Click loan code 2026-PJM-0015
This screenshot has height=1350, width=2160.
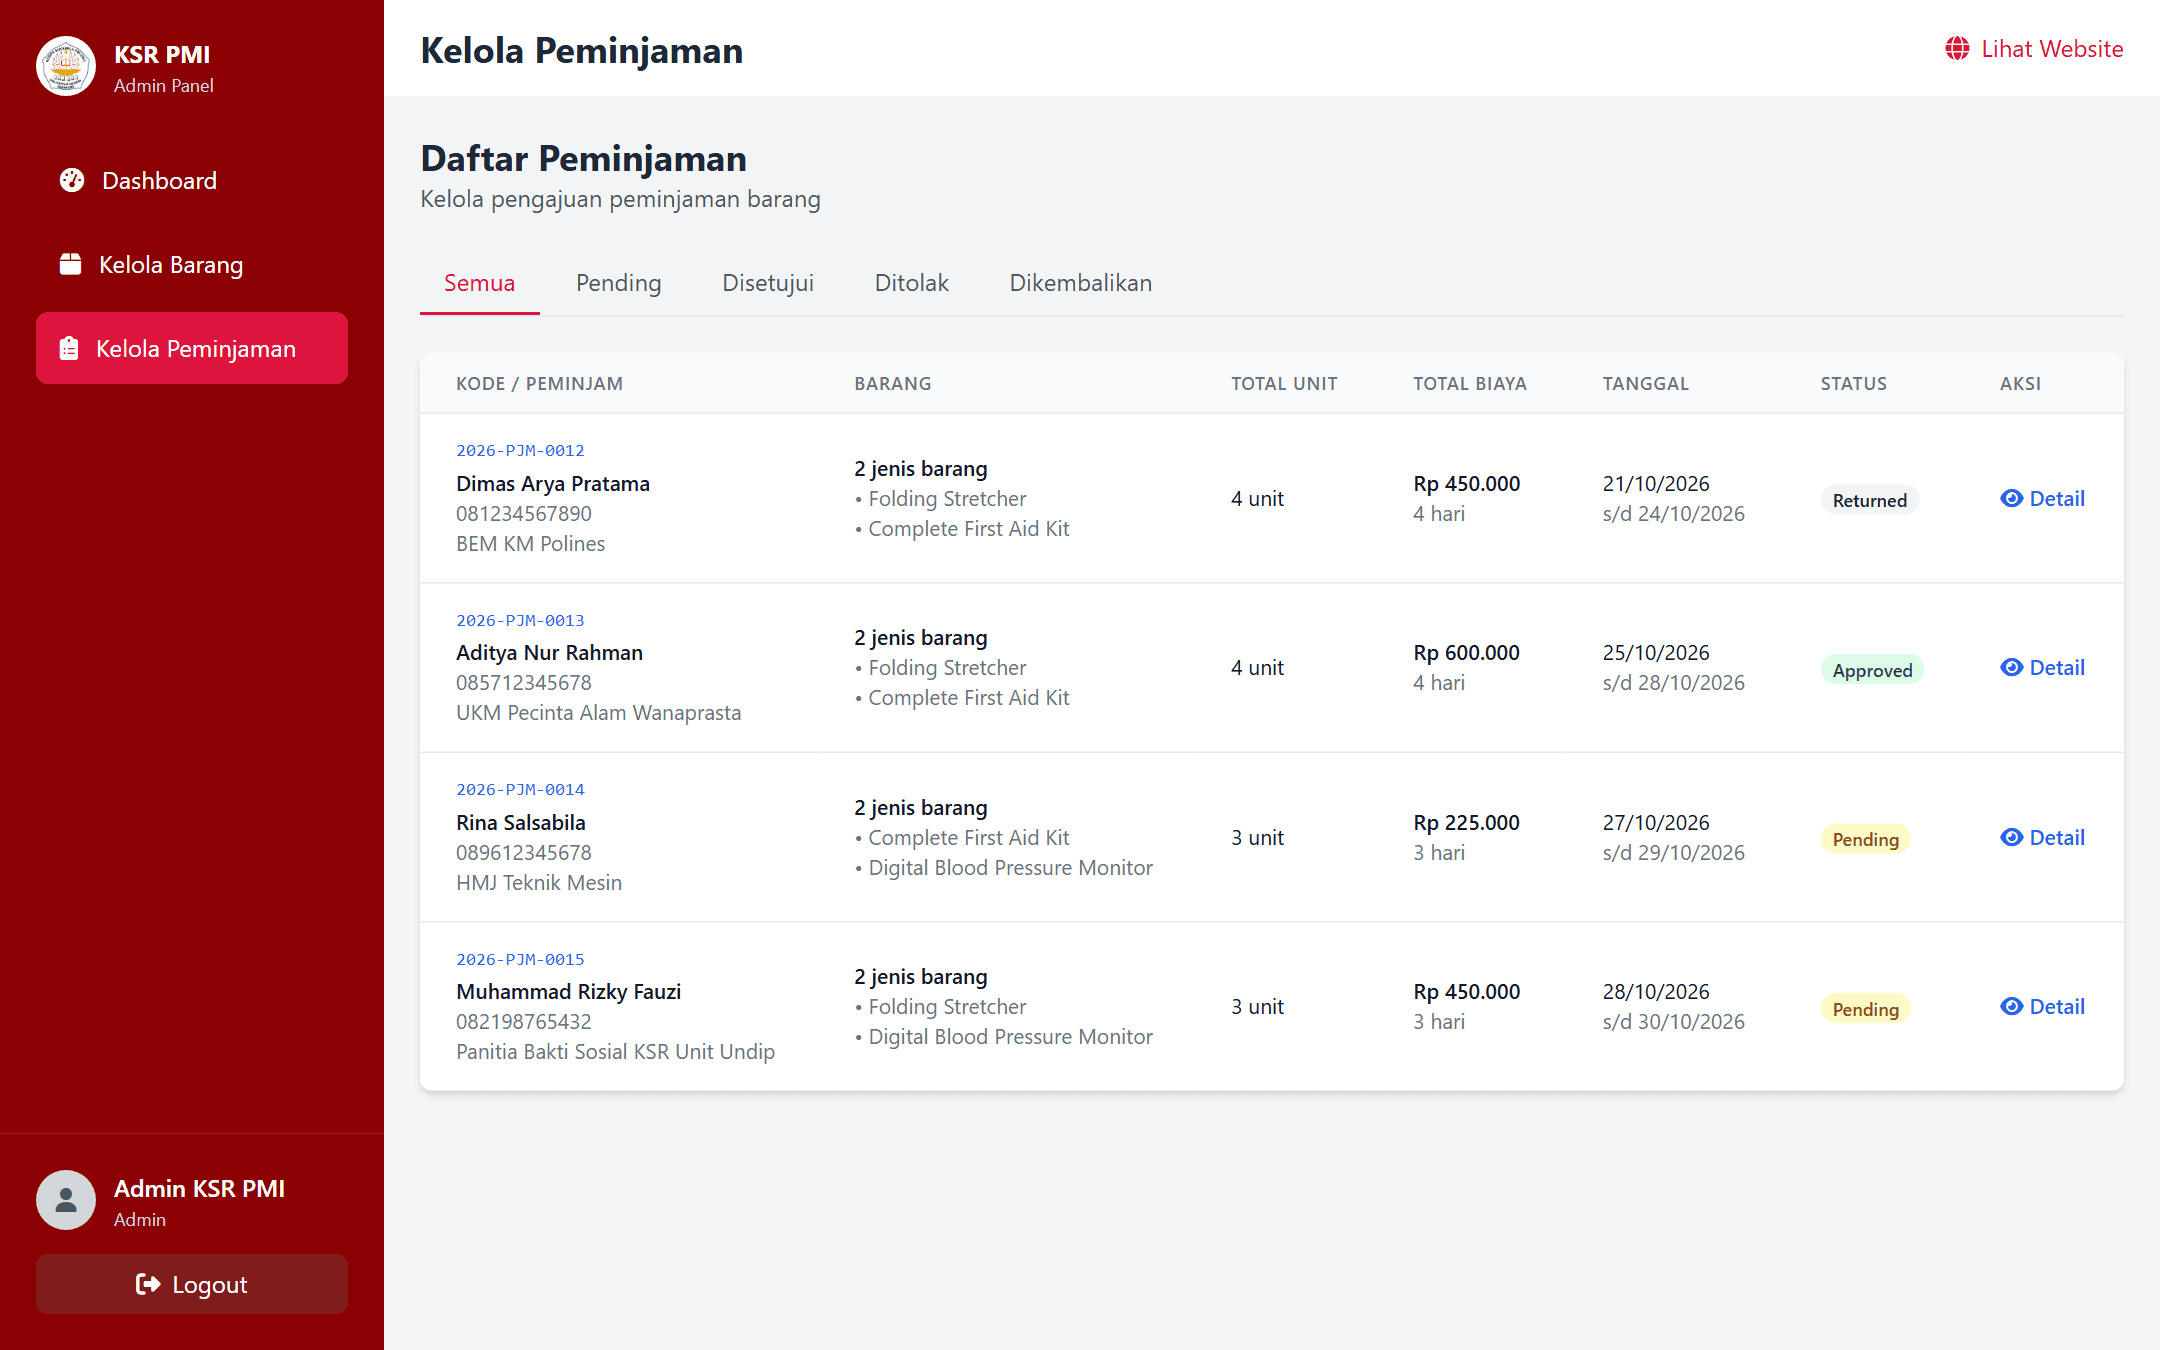(x=520, y=959)
